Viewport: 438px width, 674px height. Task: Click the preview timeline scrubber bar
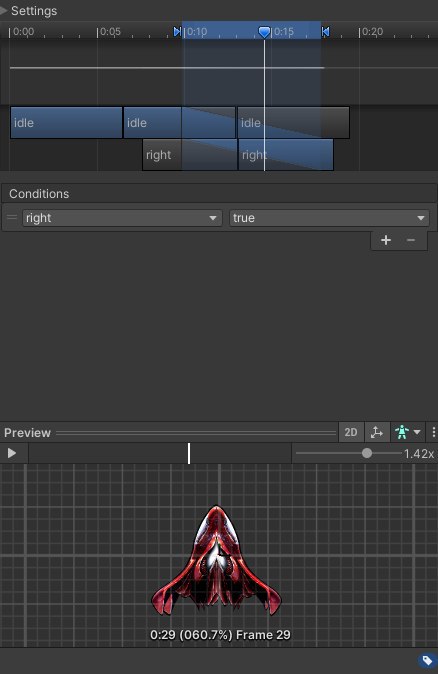[160, 453]
